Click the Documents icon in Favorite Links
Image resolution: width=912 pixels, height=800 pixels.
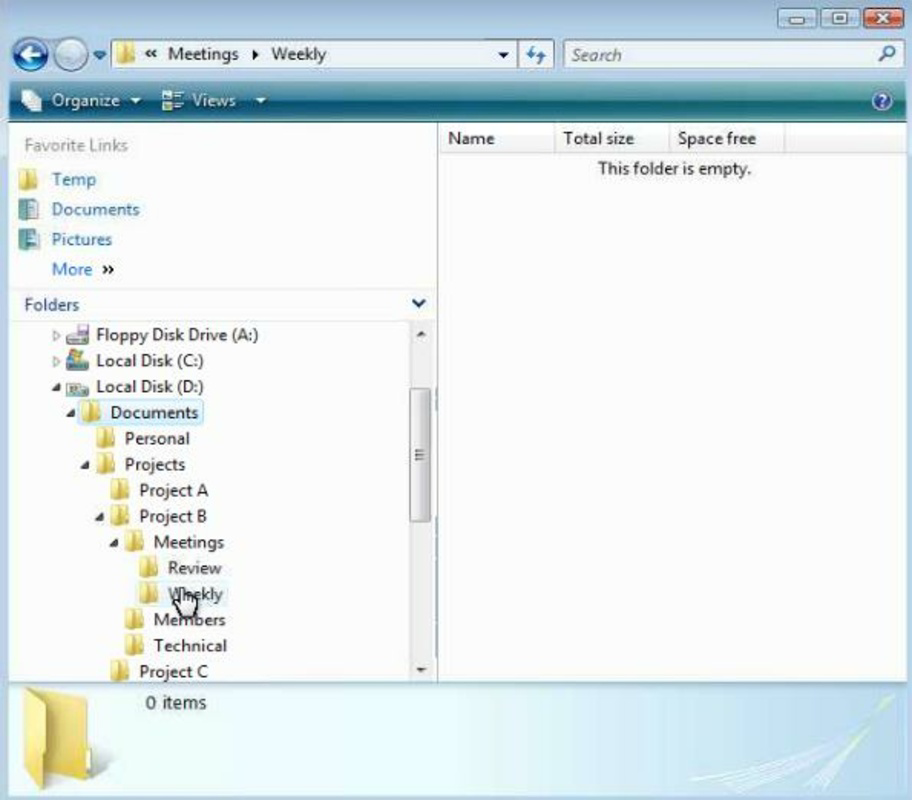28,209
